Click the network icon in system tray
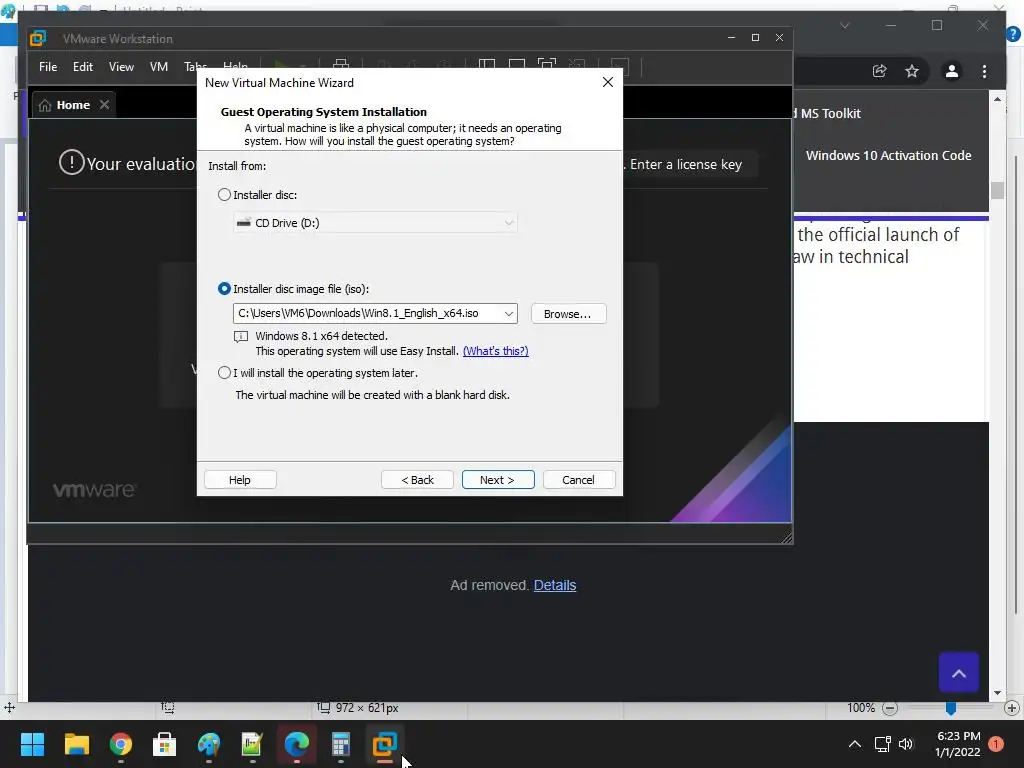The height and width of the screenshot is (768, 1024). 882,744
